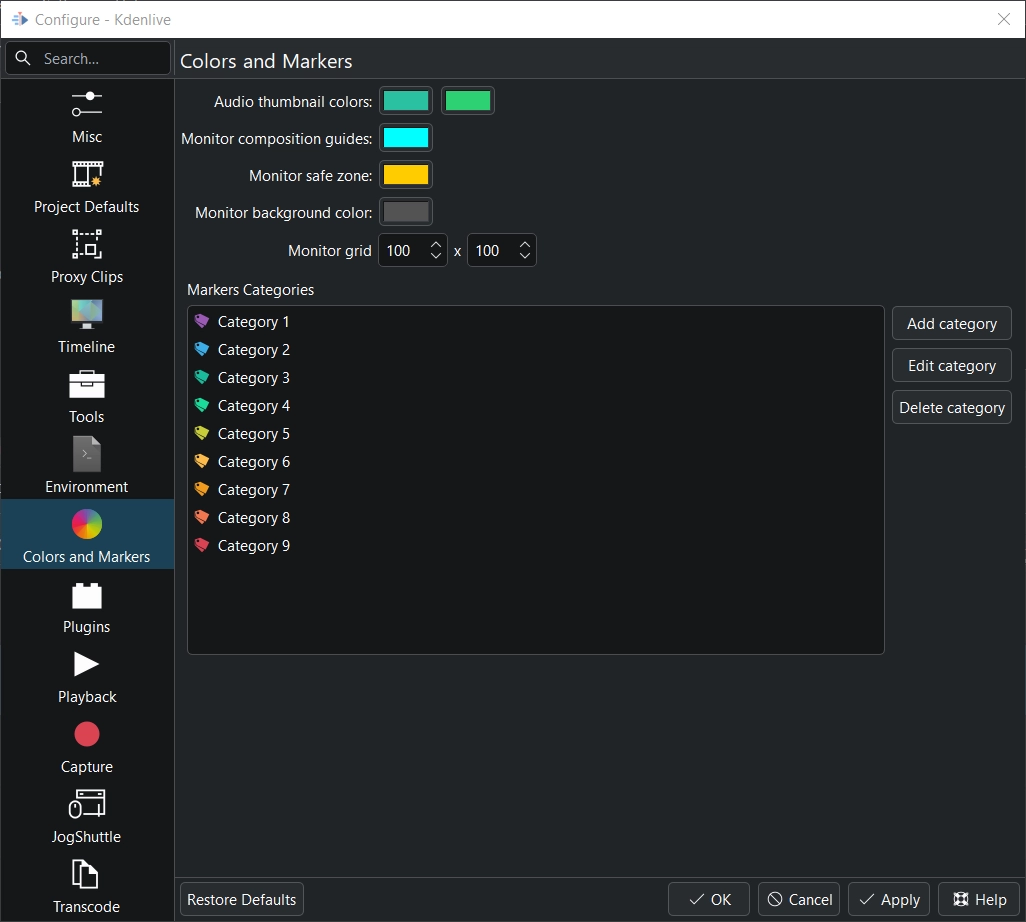Switch to the Colors and Markers page
This screenshot has width=1026, height=922.
coord(86,535)
